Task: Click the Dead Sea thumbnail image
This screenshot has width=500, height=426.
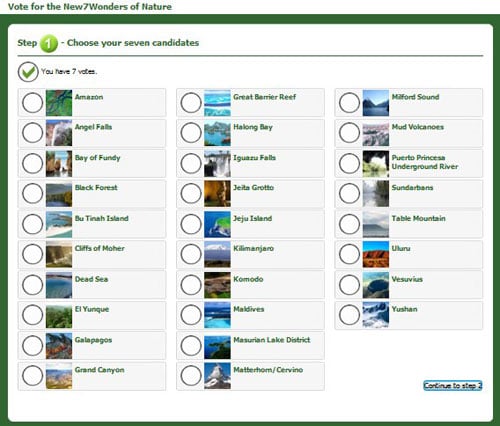Action: pos(59,285)
